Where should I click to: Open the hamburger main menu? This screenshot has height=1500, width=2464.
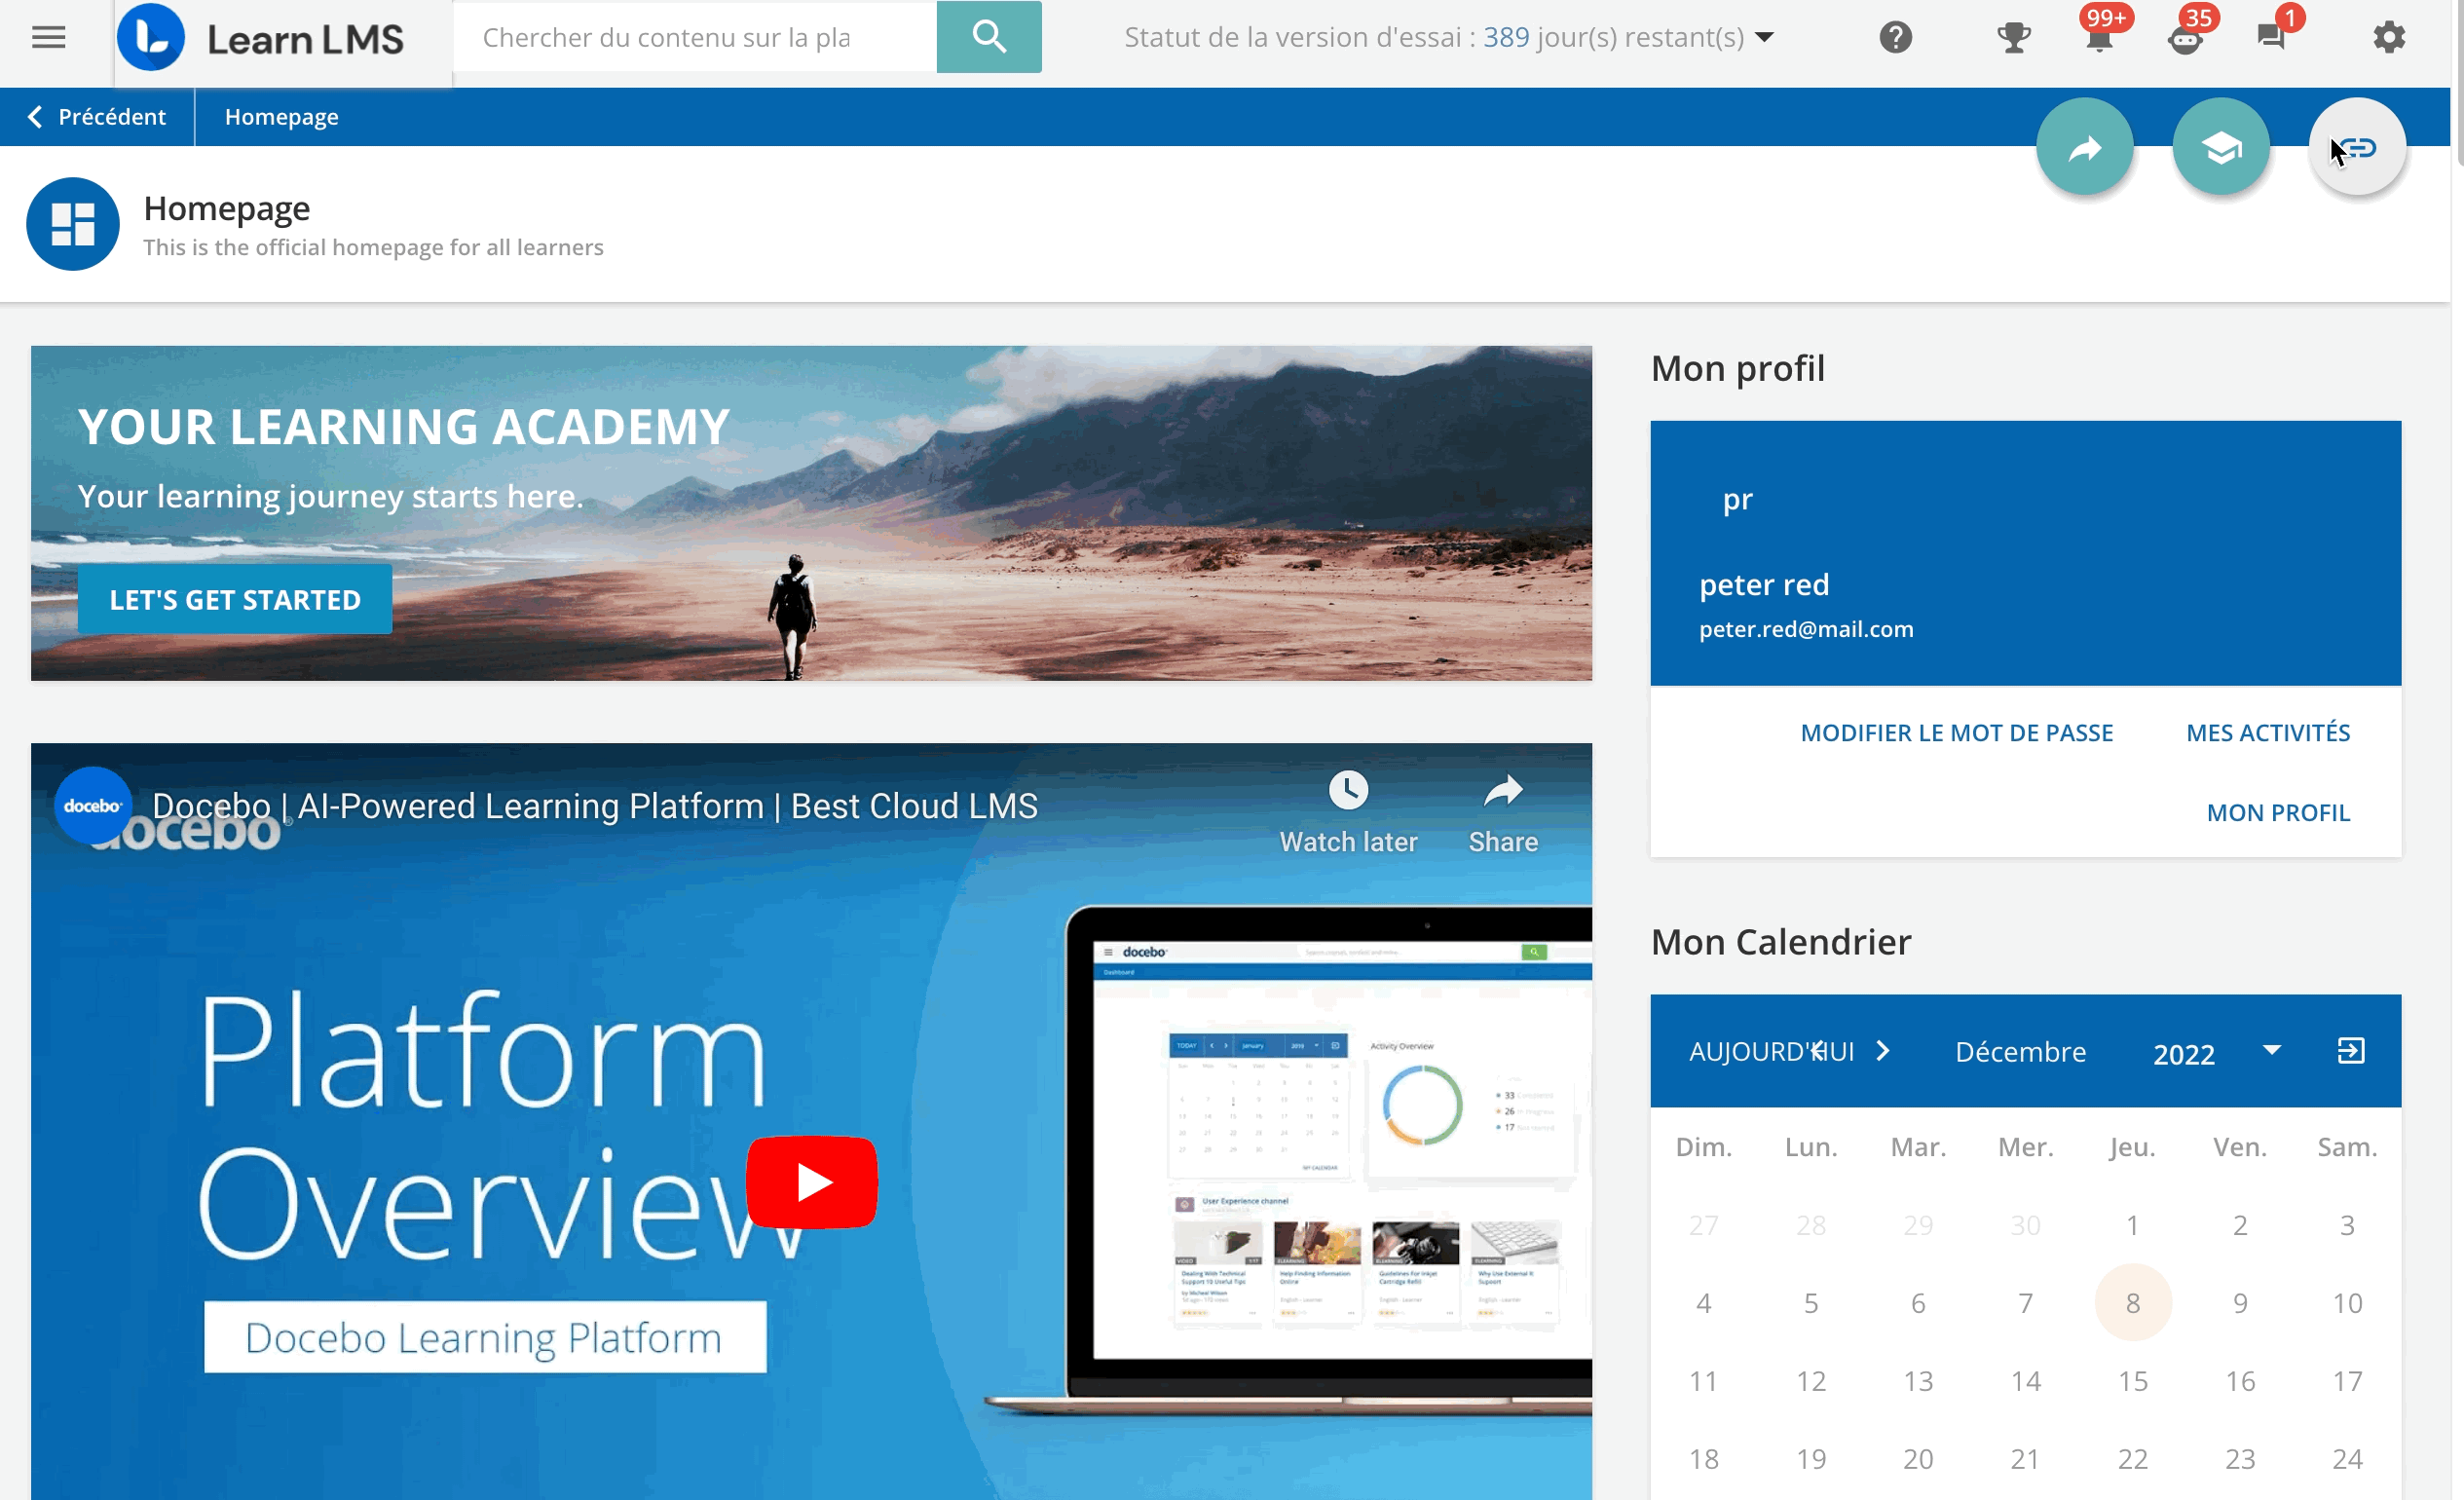point(48,38)
